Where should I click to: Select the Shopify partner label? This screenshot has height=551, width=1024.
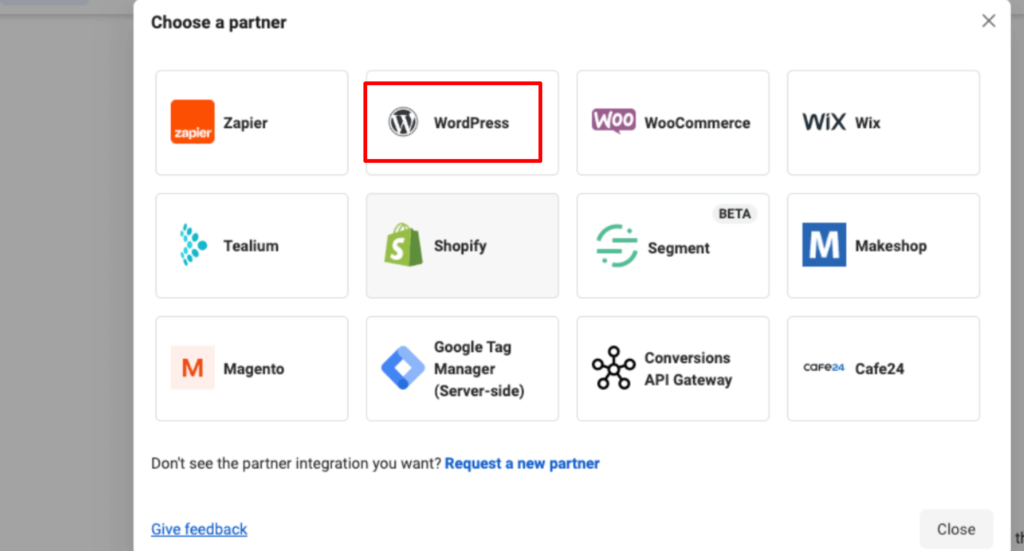[460, 245]
